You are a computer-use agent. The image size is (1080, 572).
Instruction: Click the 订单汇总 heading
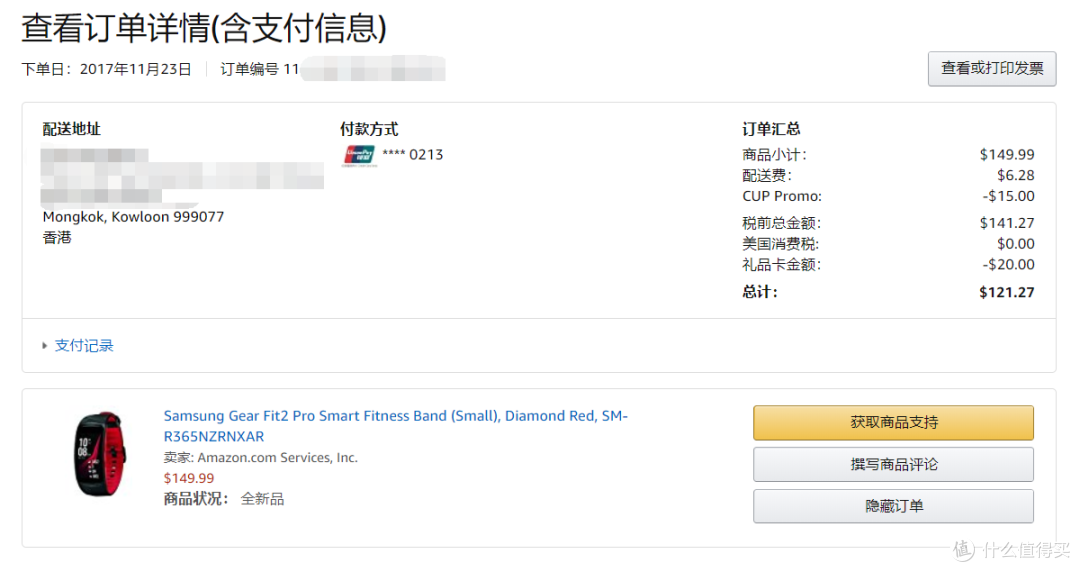771,129
